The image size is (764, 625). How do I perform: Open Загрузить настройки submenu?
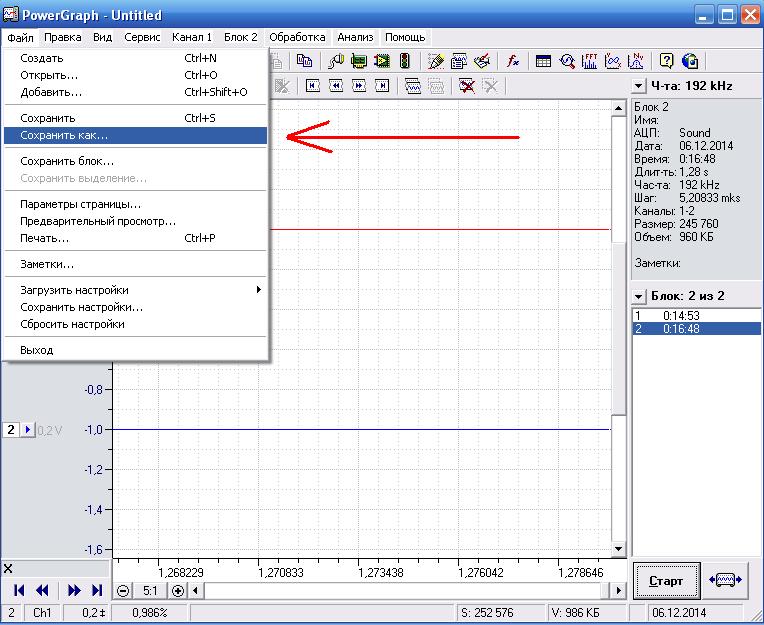point(135,290)
